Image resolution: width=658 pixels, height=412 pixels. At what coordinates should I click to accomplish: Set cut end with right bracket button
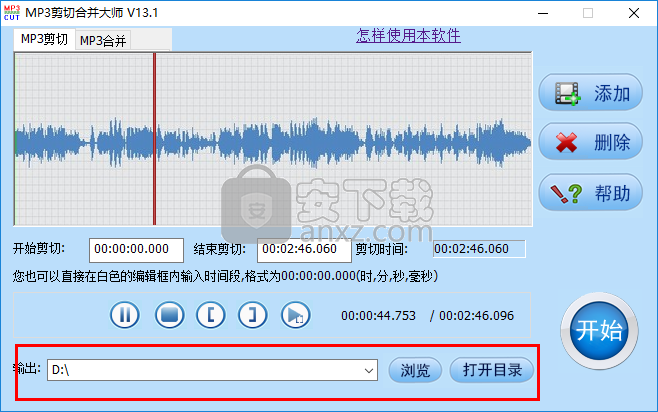(x=253, y=315)
